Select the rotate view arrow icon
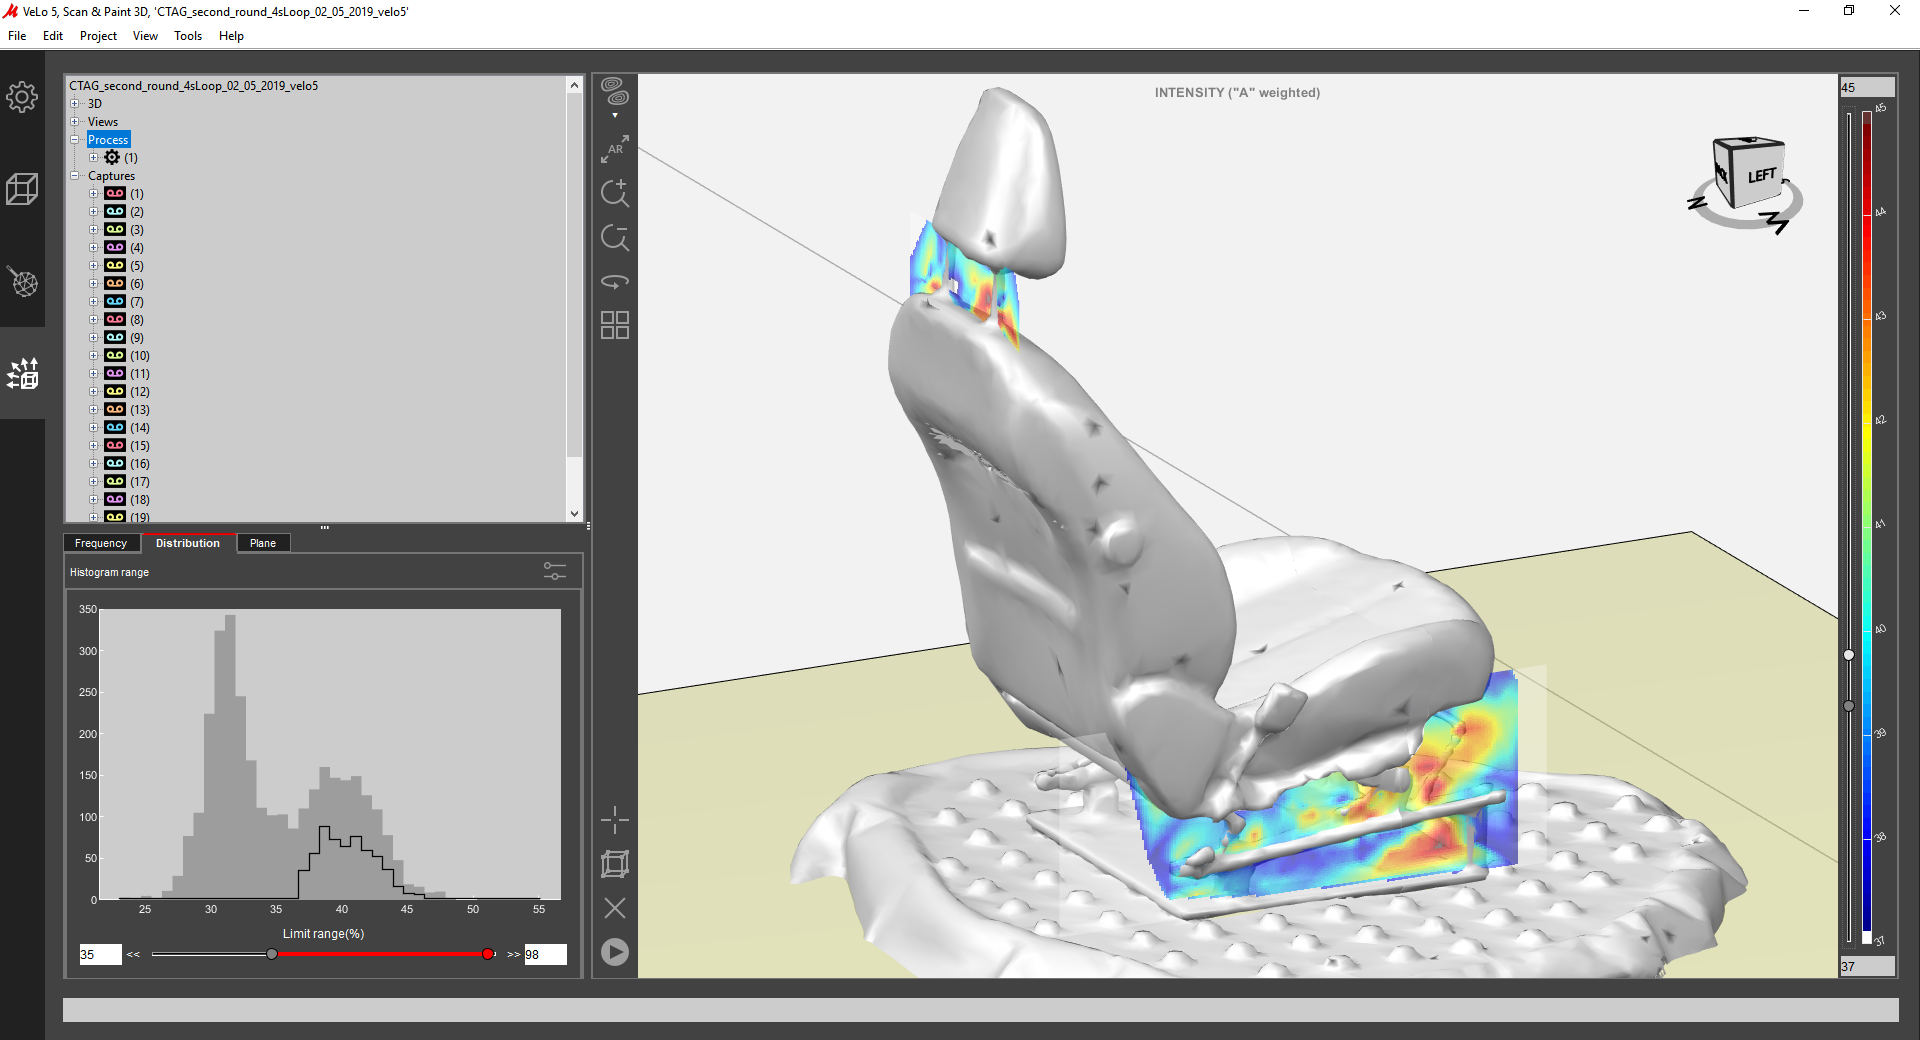Image resolution: width=1920 pixels, height=1040 pixels. coord(615,282)
